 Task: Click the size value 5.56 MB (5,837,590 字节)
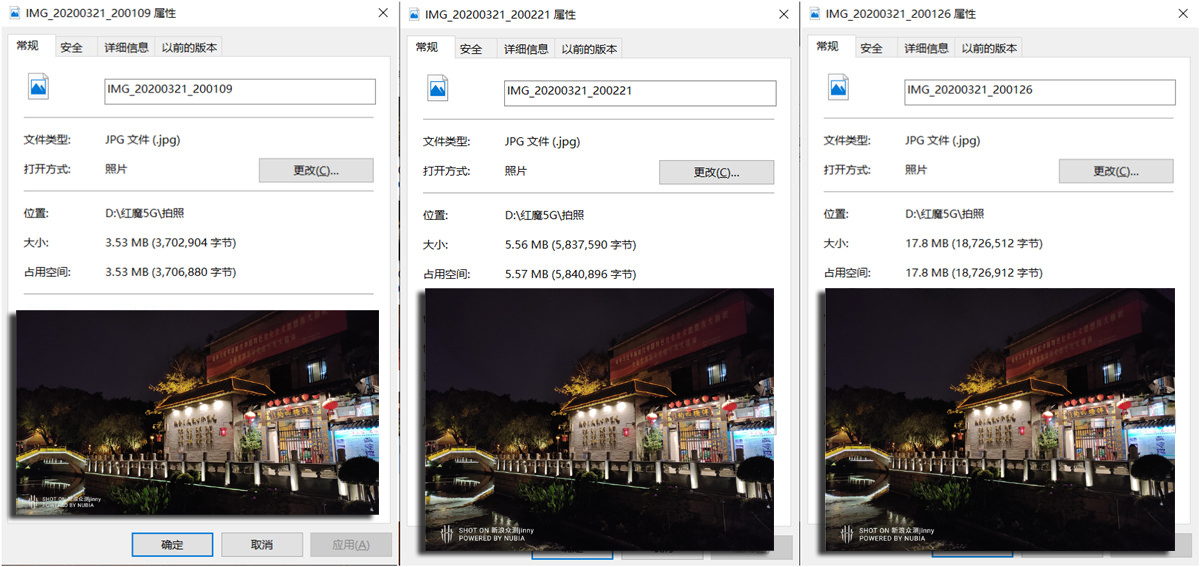(x=571, y=244)
